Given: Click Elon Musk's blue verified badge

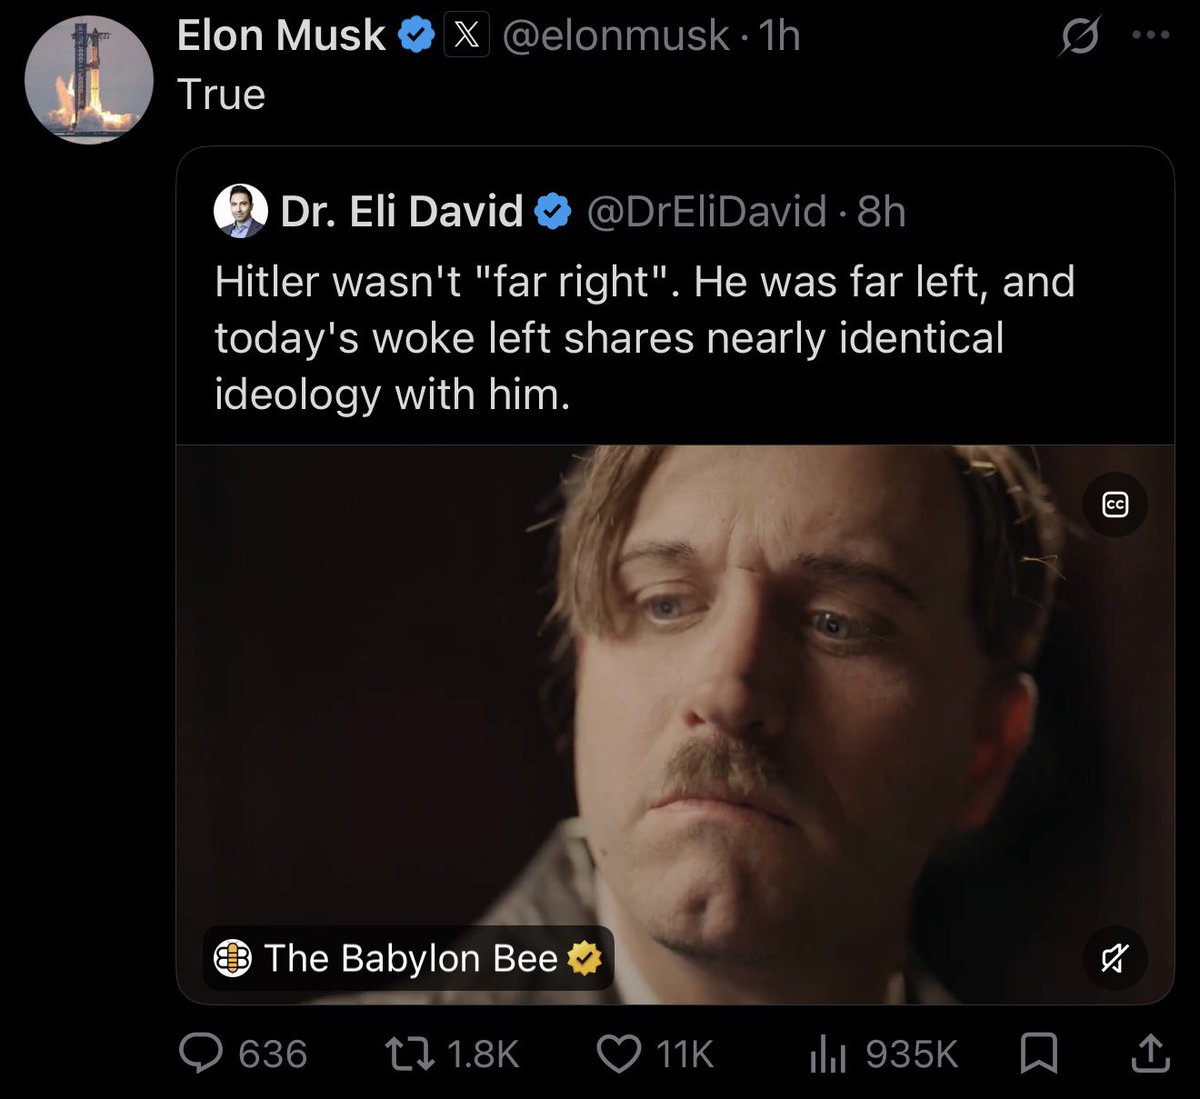Looking at the screenshot, I should 416,36.
